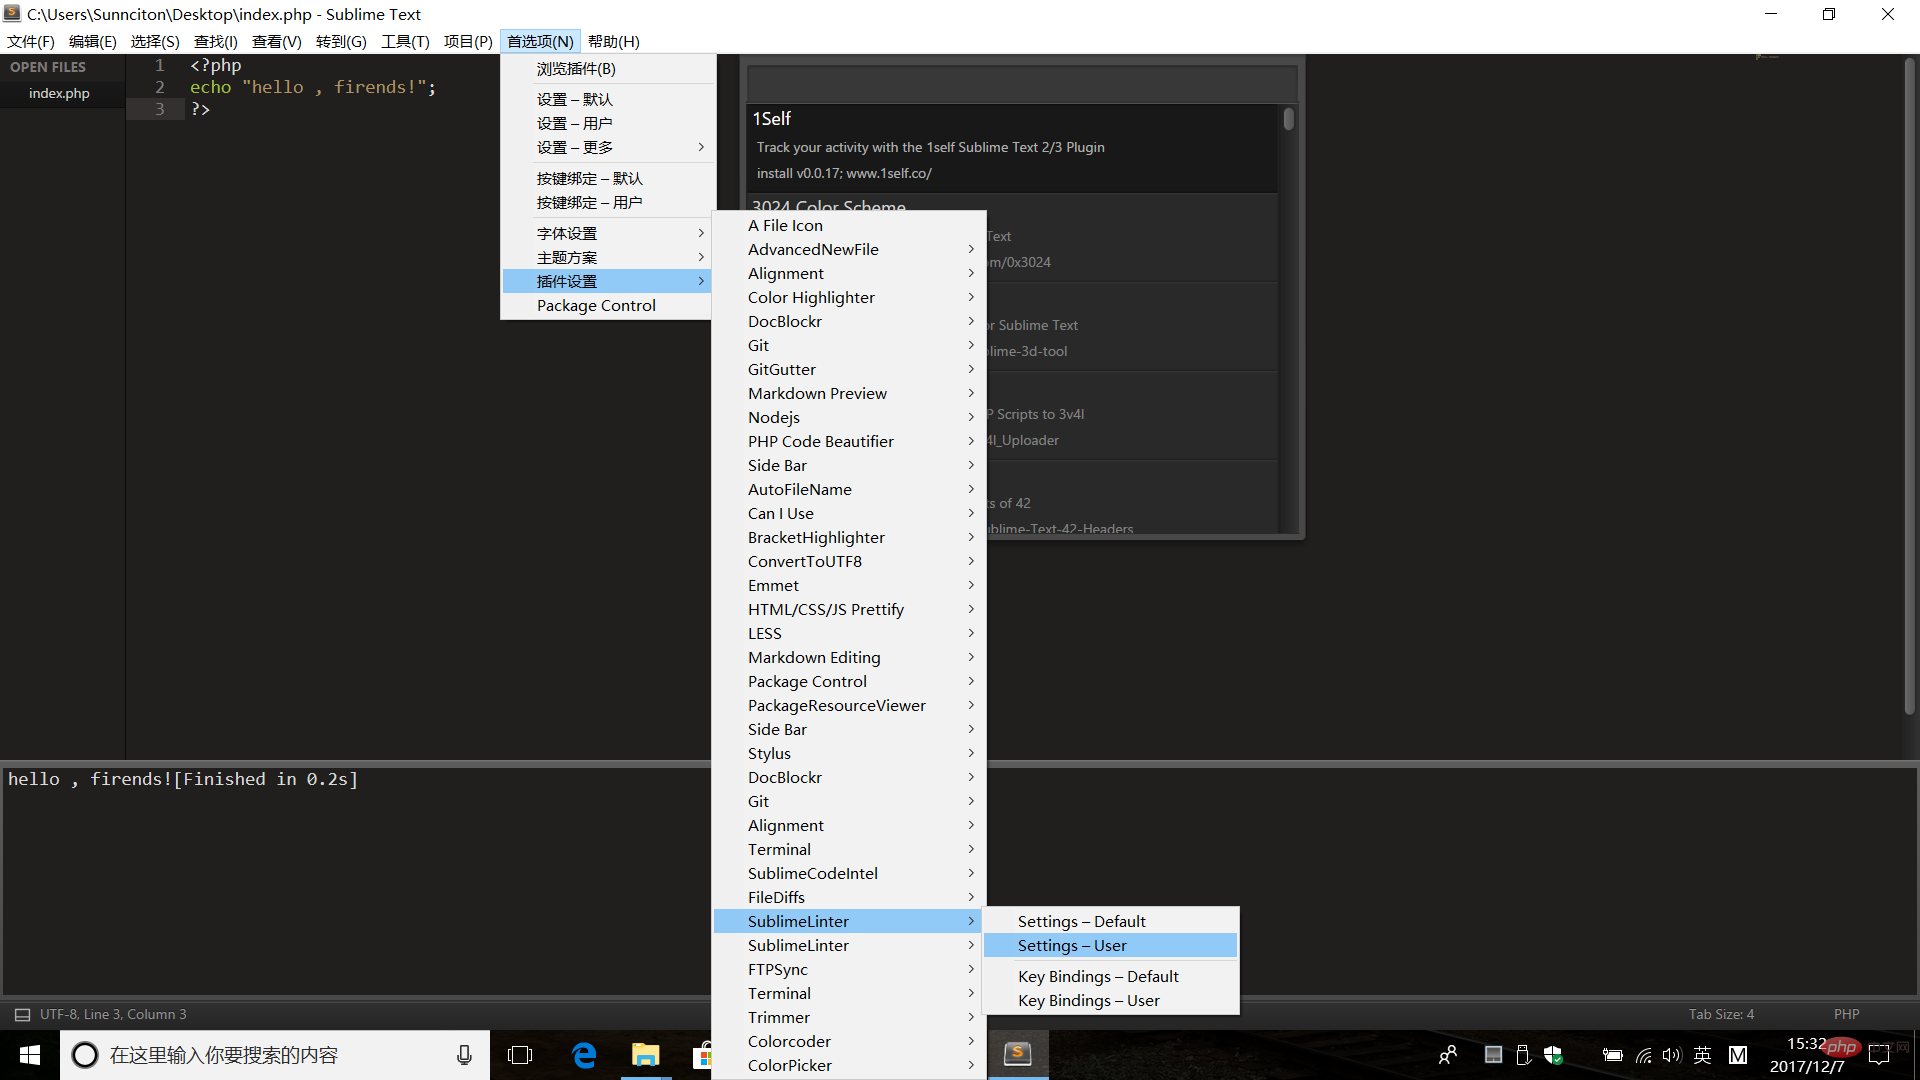This screenshot has width=1920, height=1080.
Task: Open Windows Defender shield tray icon
Action: [x=1553, y=1055]
